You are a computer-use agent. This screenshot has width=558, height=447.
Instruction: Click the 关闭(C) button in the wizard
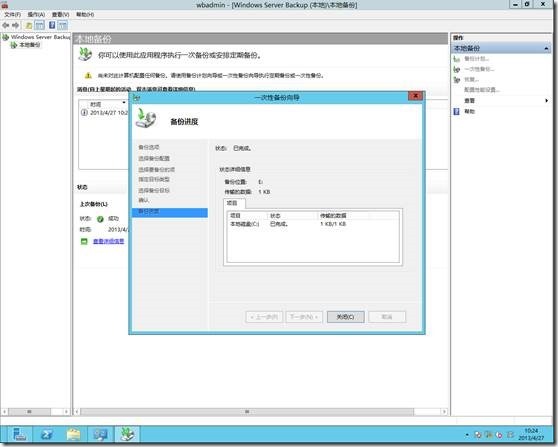tap(346, 317)
